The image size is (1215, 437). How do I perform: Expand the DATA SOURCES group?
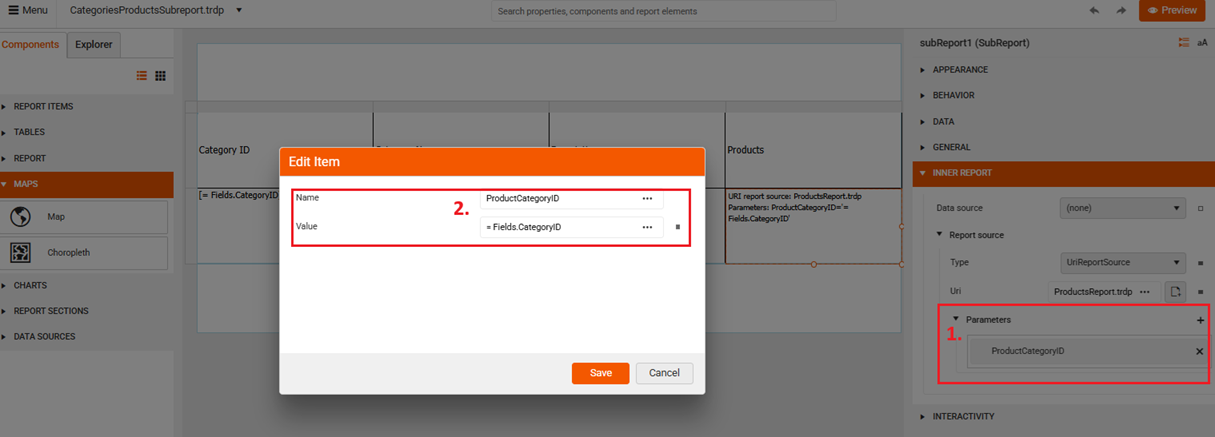(86, 337)
